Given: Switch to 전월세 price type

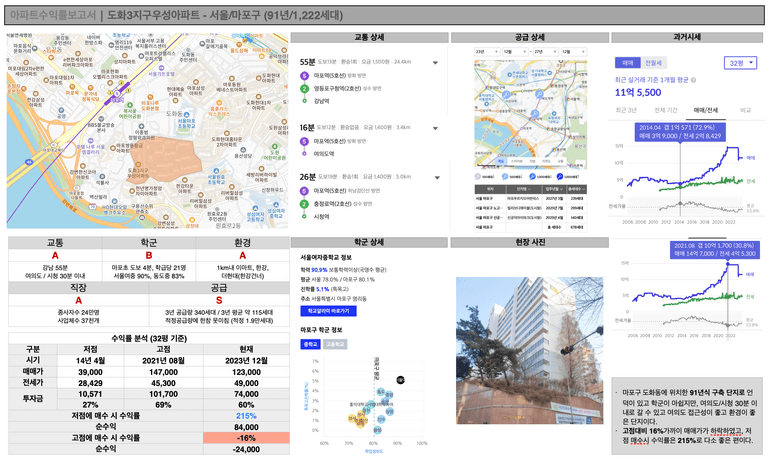Looking at the screenshot, I should pyautogui.click(x=653, y=63).
